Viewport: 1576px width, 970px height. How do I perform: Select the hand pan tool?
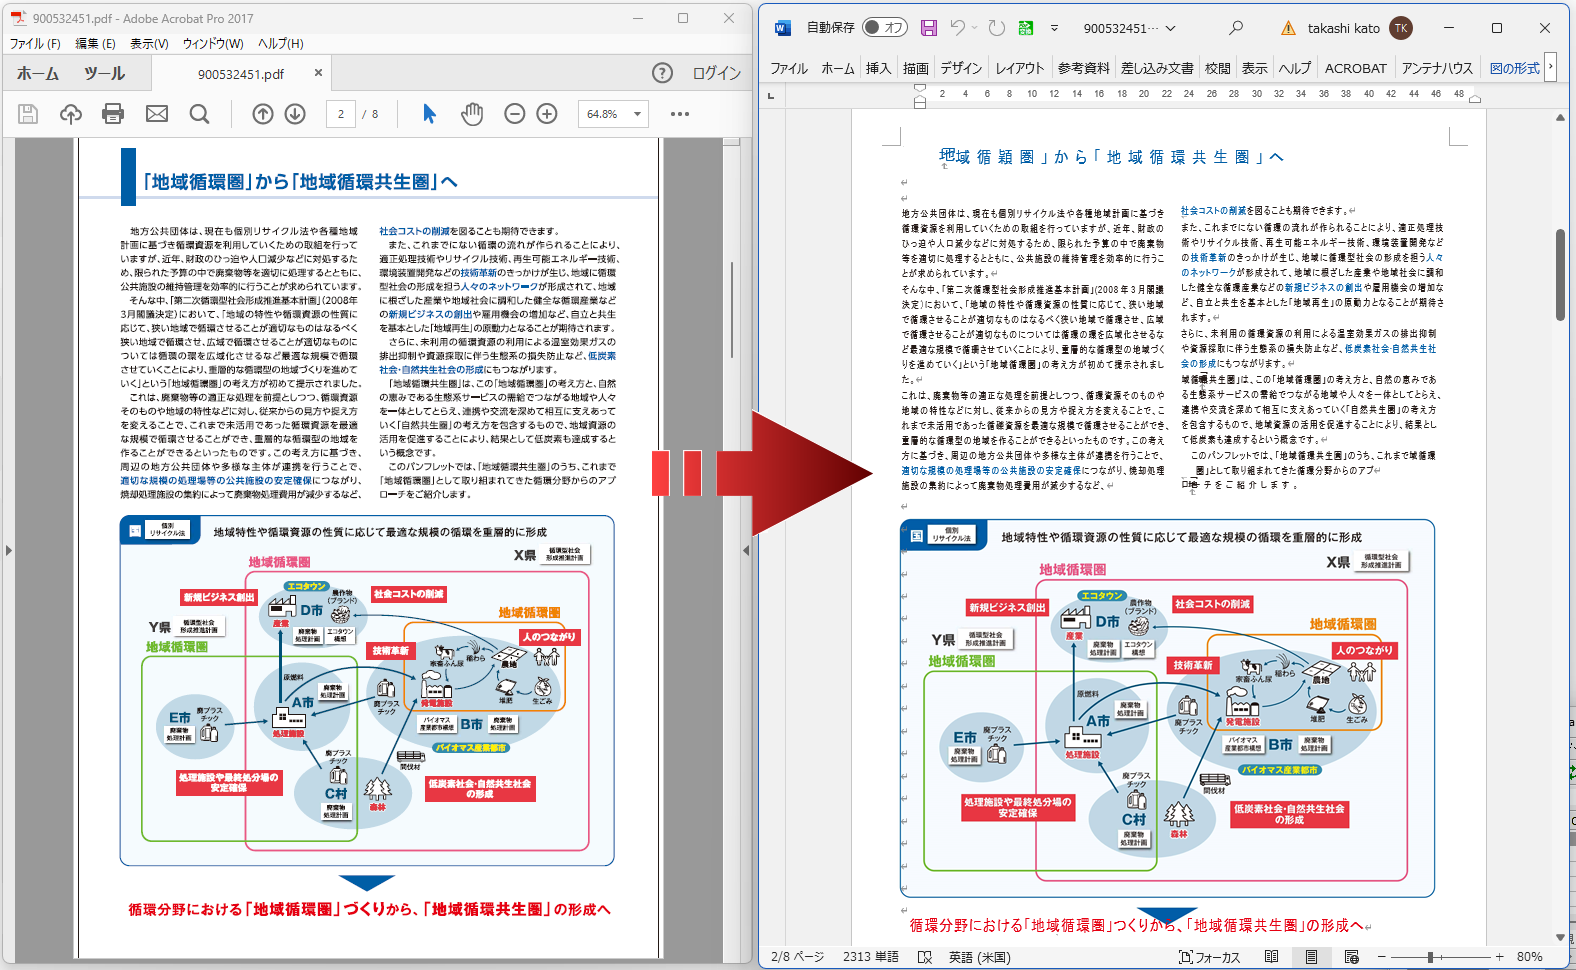(472, 114)
